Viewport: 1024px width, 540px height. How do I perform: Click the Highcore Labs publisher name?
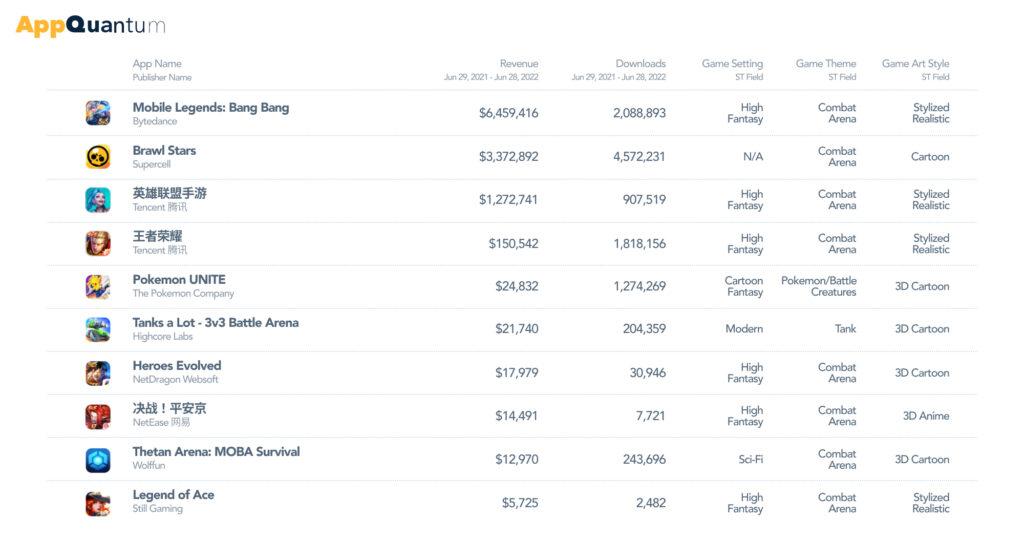coord(163,337)
